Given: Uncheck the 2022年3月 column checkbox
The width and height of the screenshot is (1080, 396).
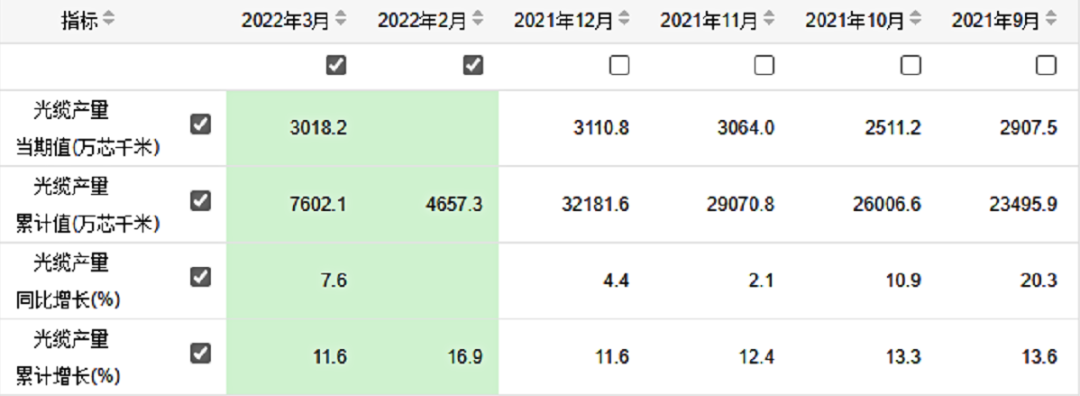Looking at the screenshot, I should [x=336, y=65].
